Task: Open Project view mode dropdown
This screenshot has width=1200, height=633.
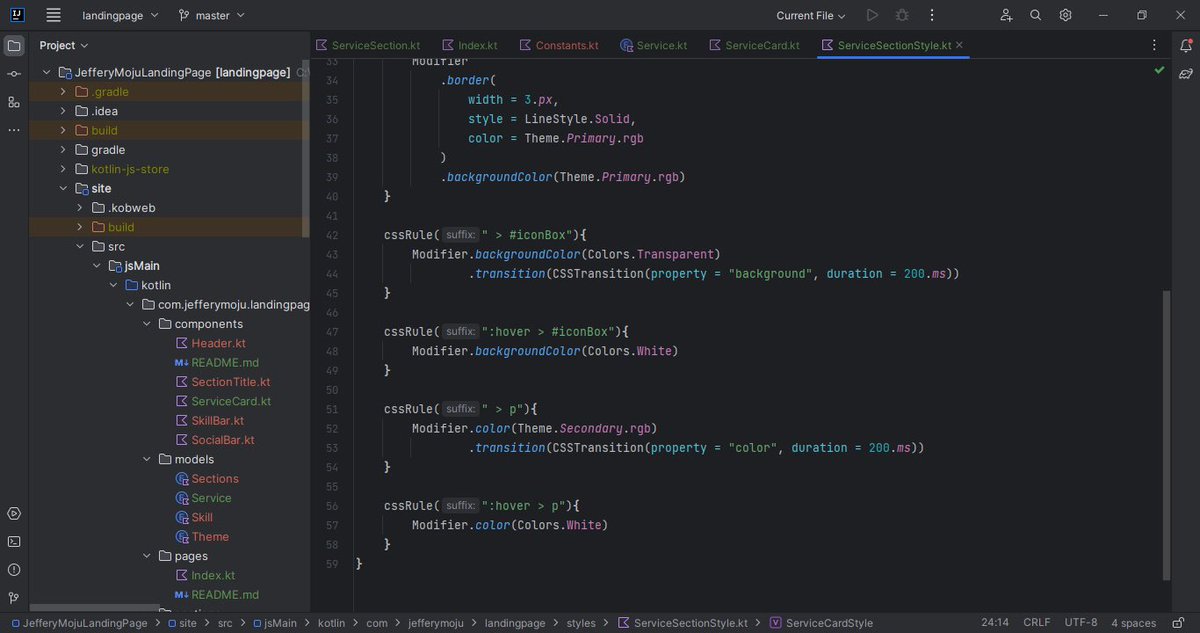Action: pos(64,45)
